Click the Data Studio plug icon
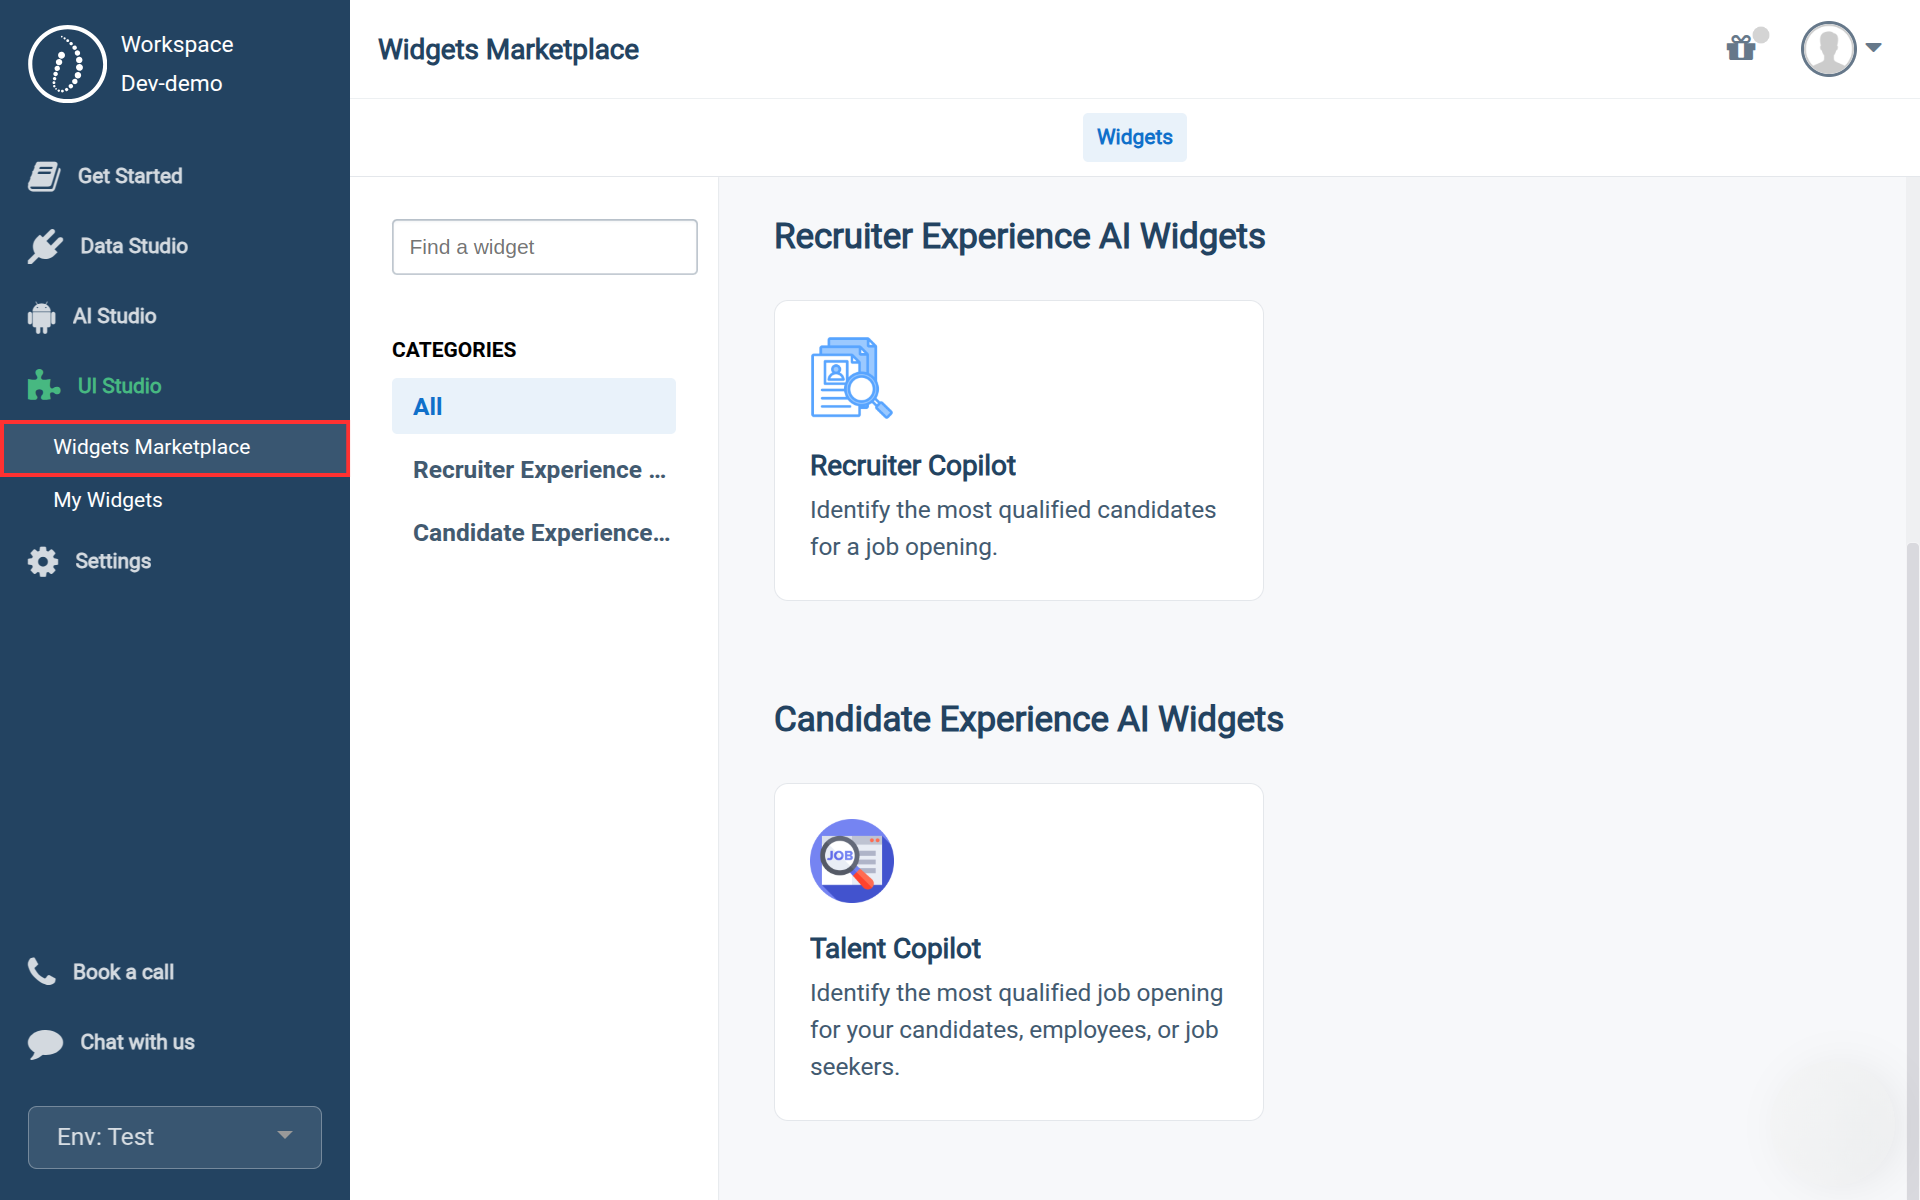The width and height of the screenshot is (1920, 1200). (x=45, y=246)
